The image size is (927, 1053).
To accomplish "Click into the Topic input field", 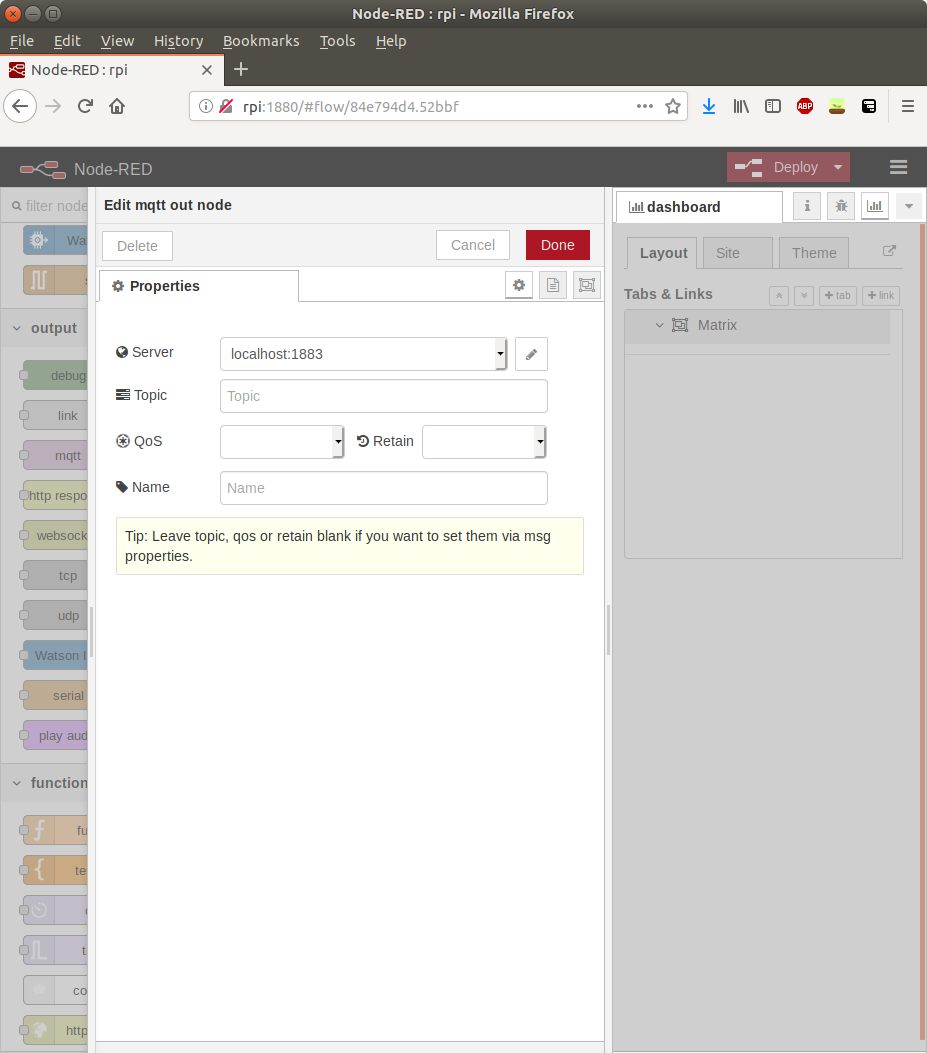I will 384,396.
